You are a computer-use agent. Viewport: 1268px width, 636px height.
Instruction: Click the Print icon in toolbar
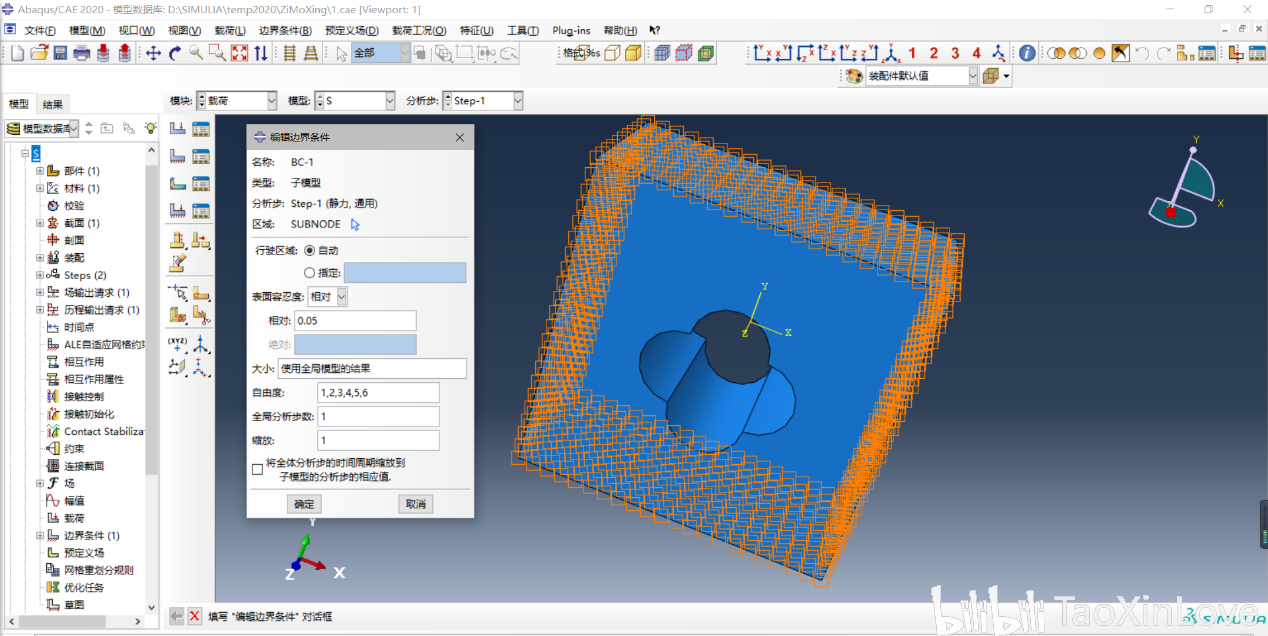point(82,53)
